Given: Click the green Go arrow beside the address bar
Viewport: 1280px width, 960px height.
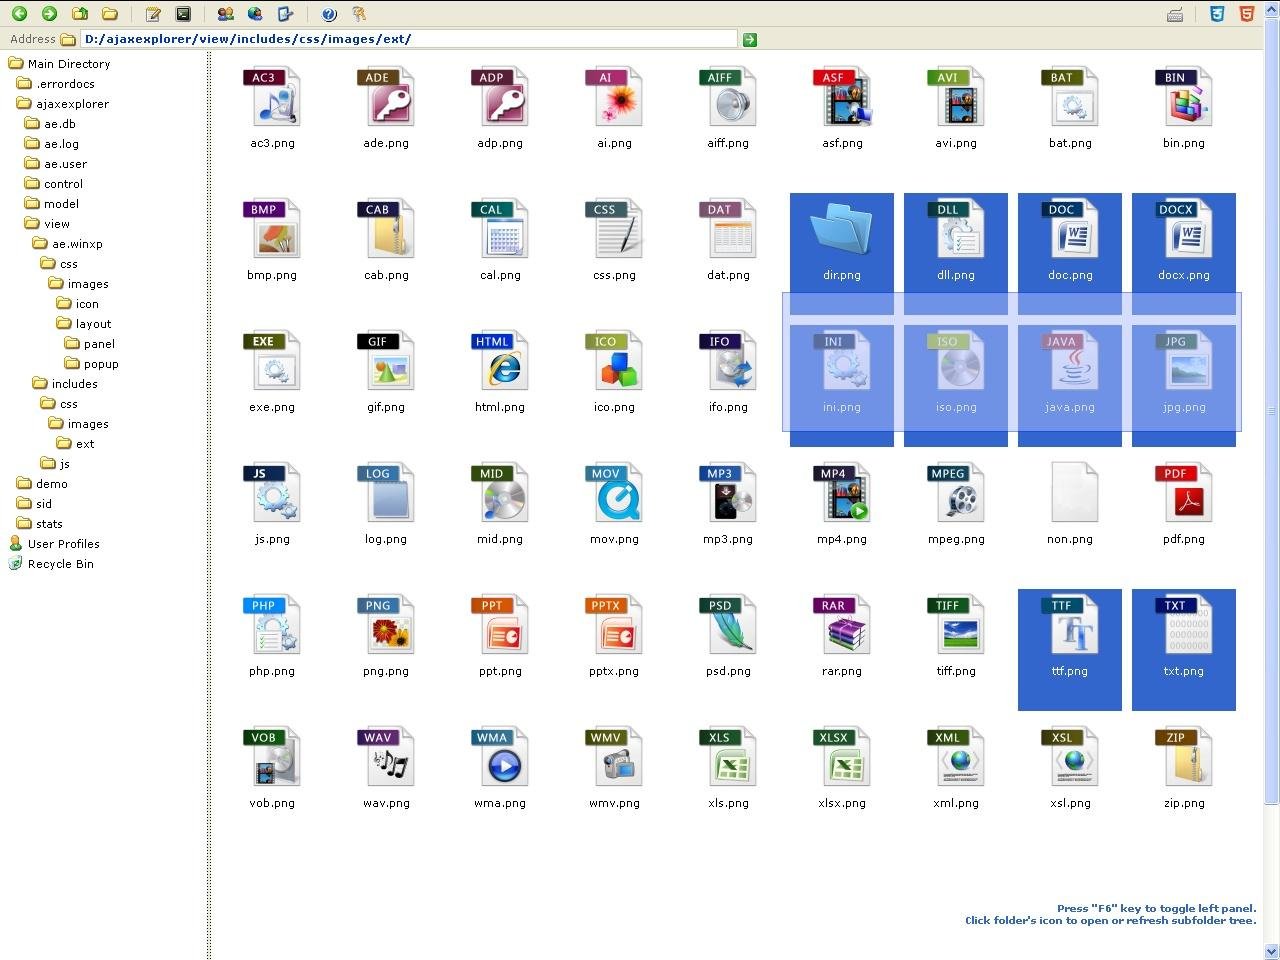Looking at the screenshot, I should [x=749, y=39].
